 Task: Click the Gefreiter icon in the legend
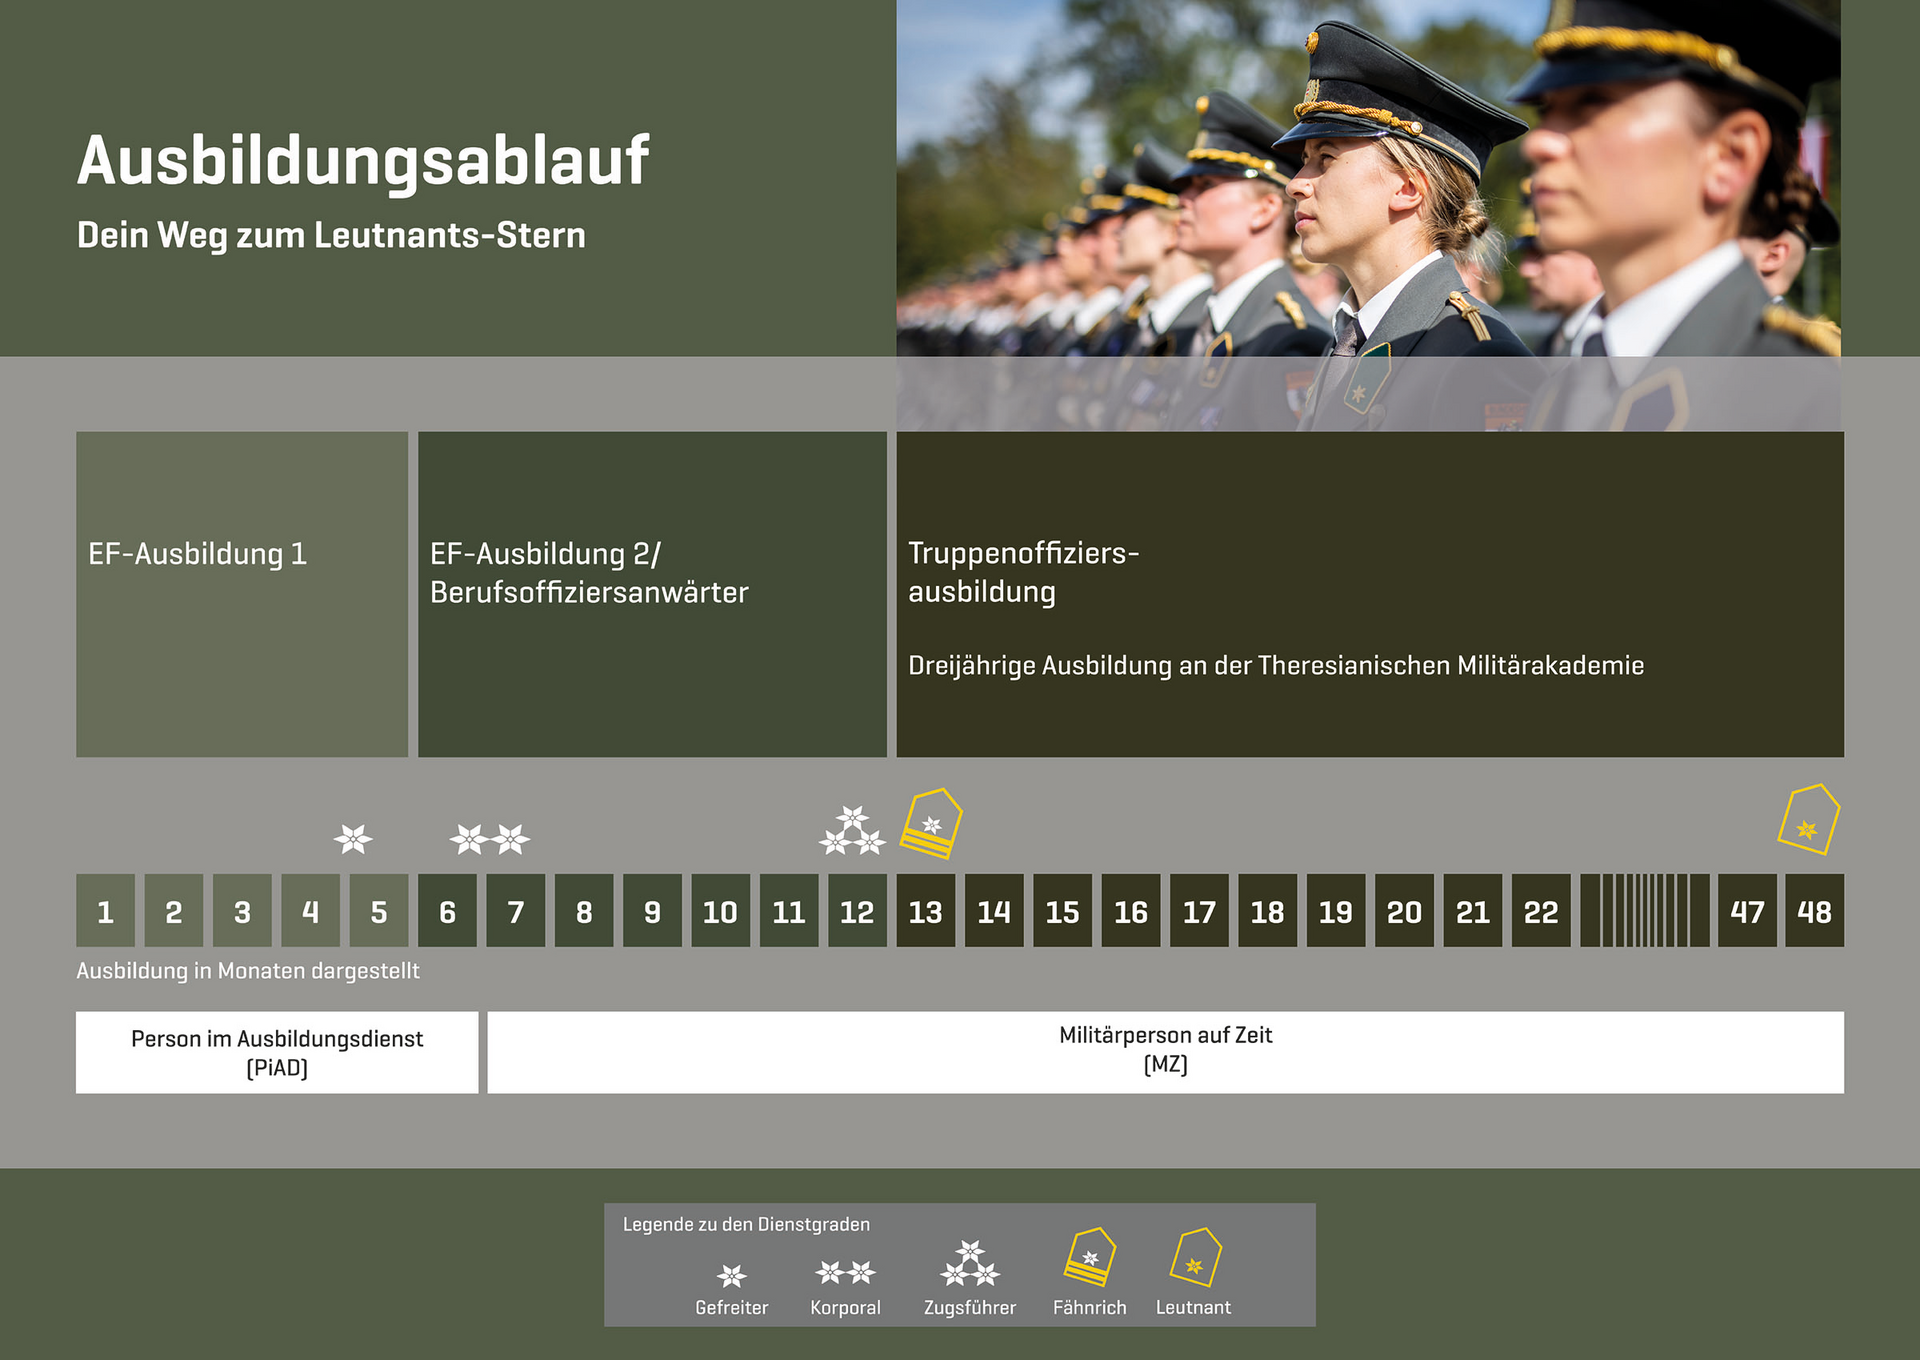(x=732, y=1275)
